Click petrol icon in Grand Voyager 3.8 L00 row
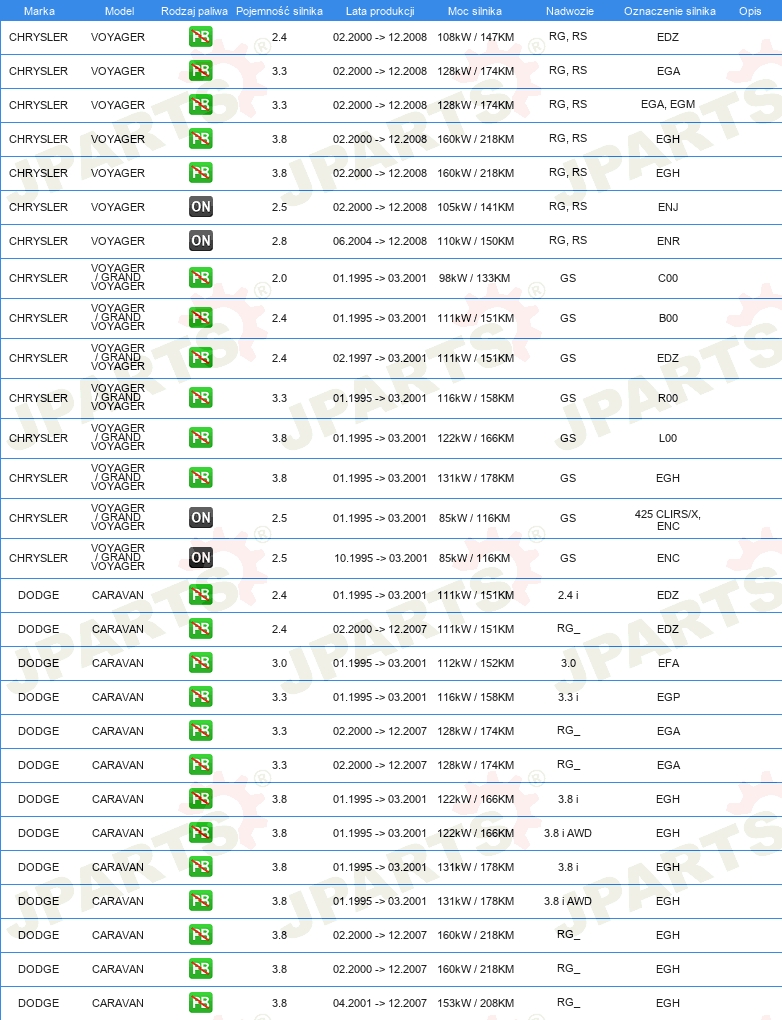The image size is (782, 1020). [200, 438]
